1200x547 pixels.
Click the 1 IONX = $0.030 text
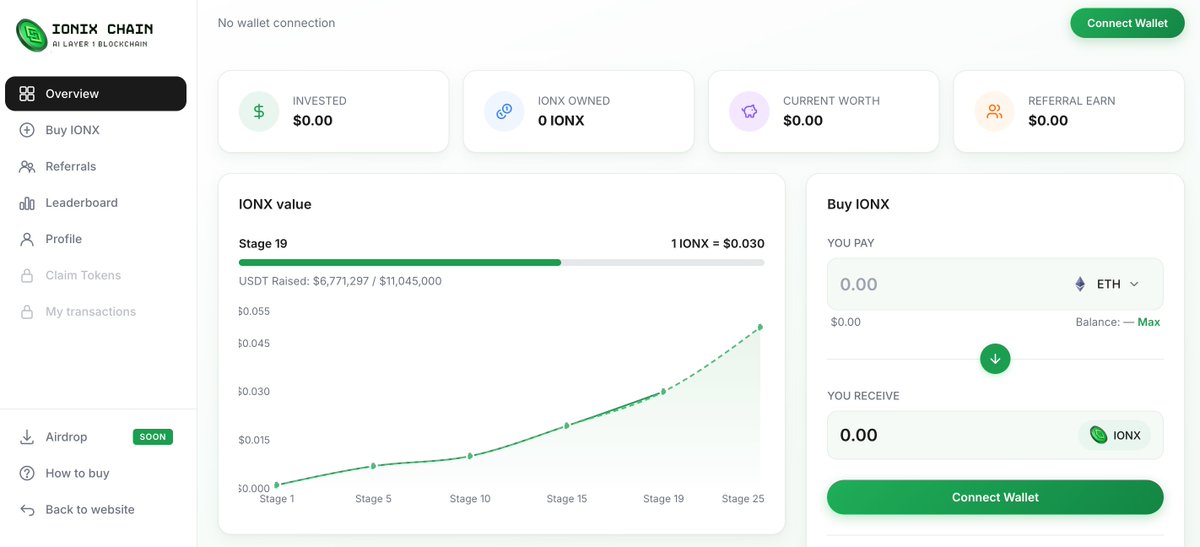point(718,243)
